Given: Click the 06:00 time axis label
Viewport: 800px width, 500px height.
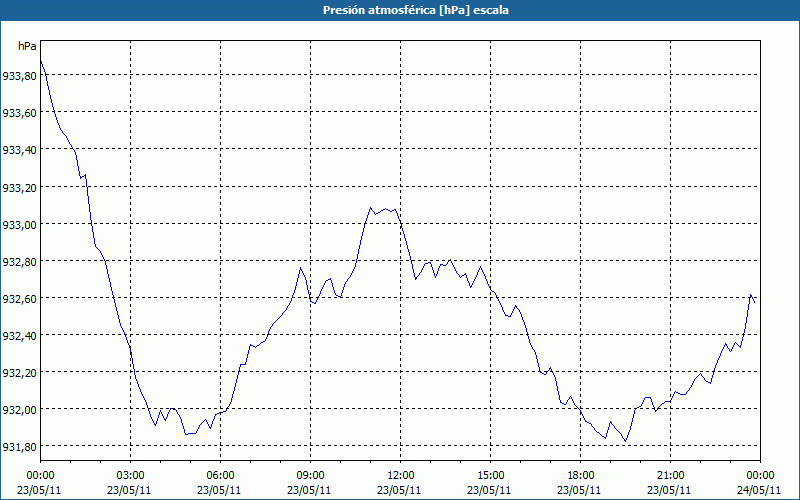Looking at the screenshot, I should click(220, 476).
